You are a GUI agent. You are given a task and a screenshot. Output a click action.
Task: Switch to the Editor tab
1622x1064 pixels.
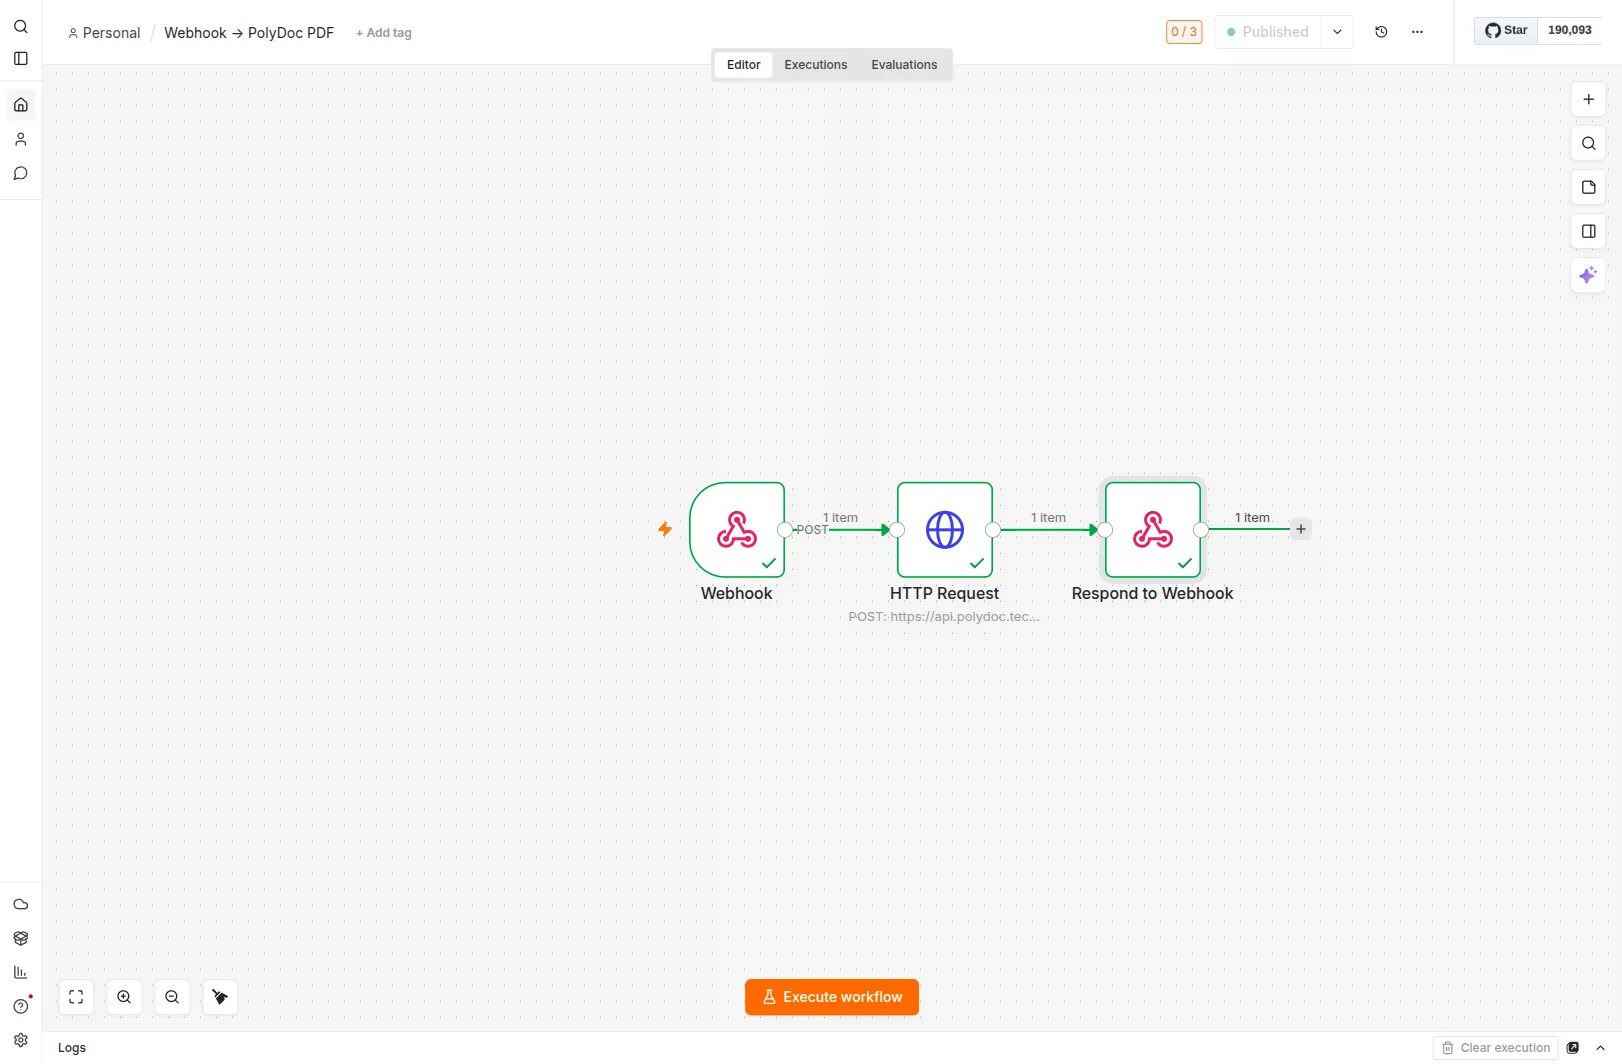coord(743,65)
